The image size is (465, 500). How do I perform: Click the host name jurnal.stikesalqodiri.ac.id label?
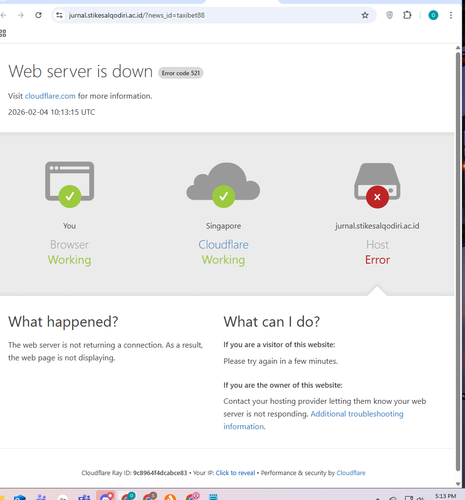tap(377, 226)
